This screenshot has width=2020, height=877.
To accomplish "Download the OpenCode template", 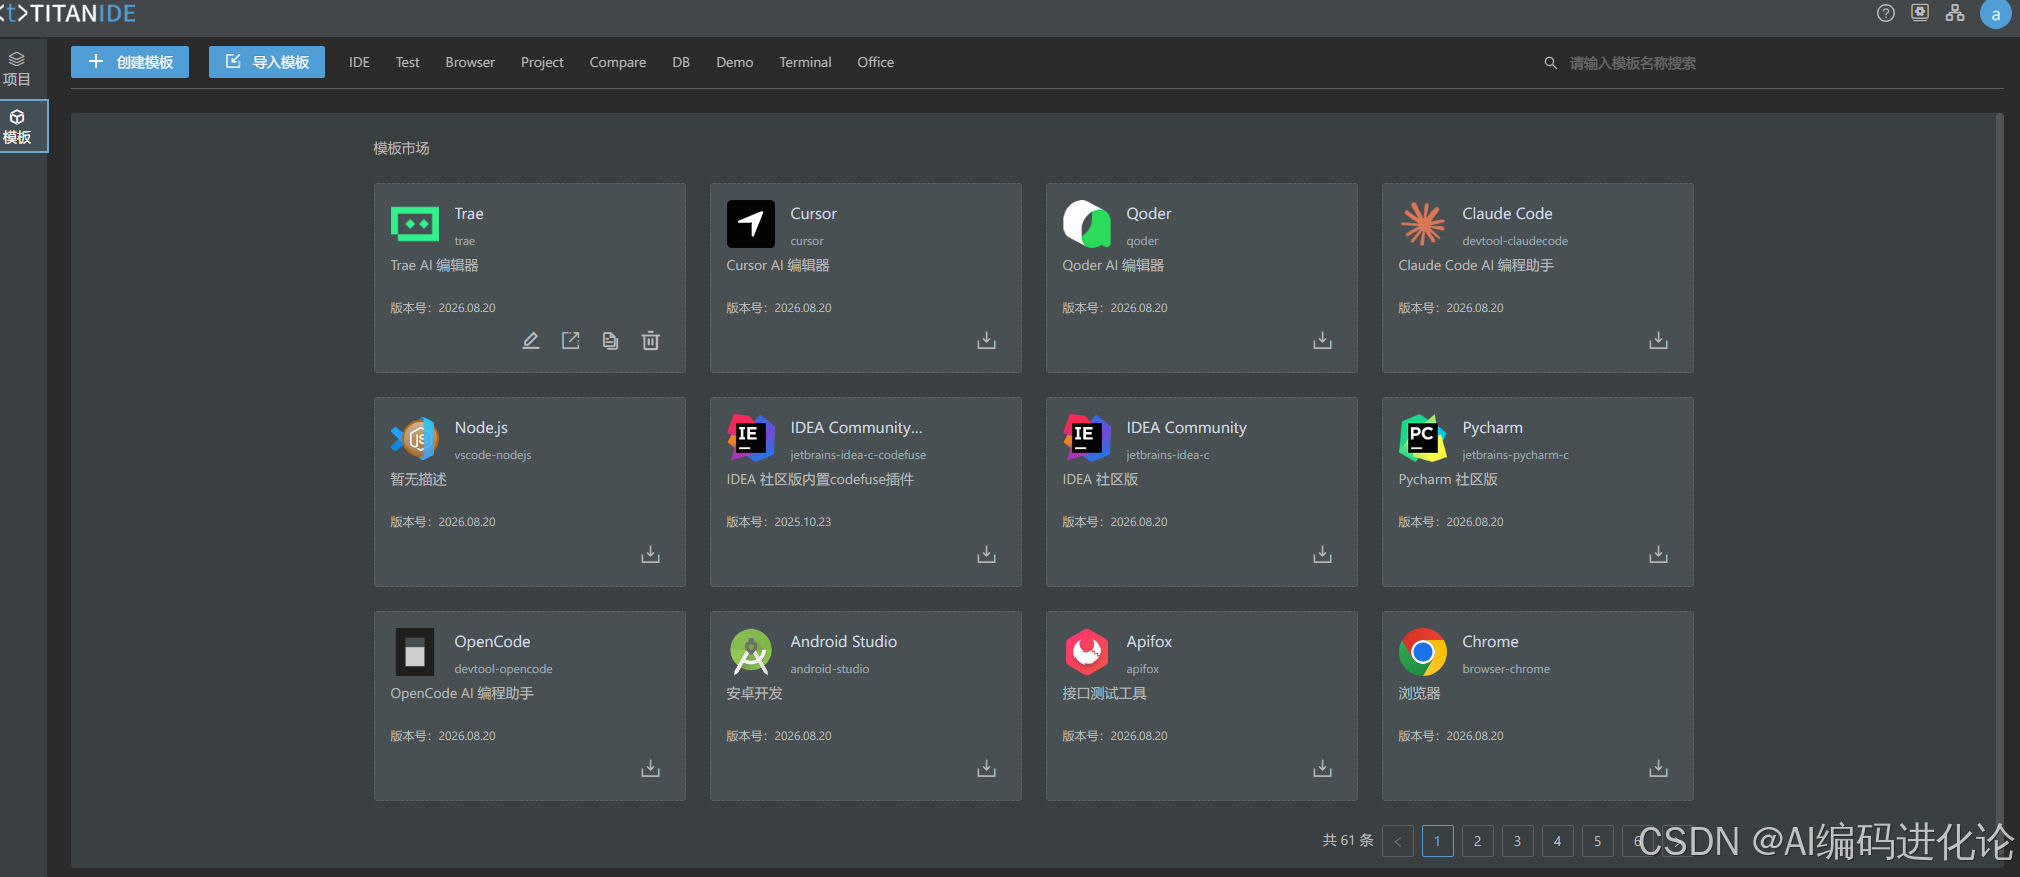I will pyautogui.click(x=651, y=768).
